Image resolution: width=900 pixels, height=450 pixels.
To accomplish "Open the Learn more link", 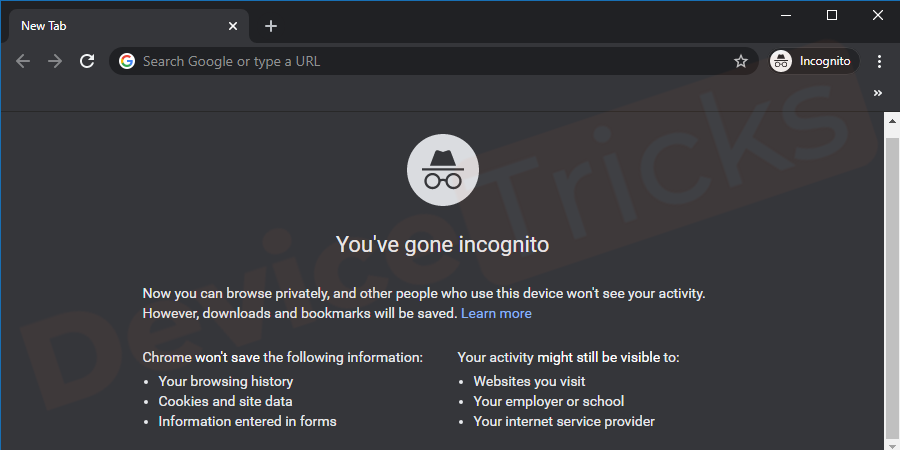I will (x=496, y=313).
